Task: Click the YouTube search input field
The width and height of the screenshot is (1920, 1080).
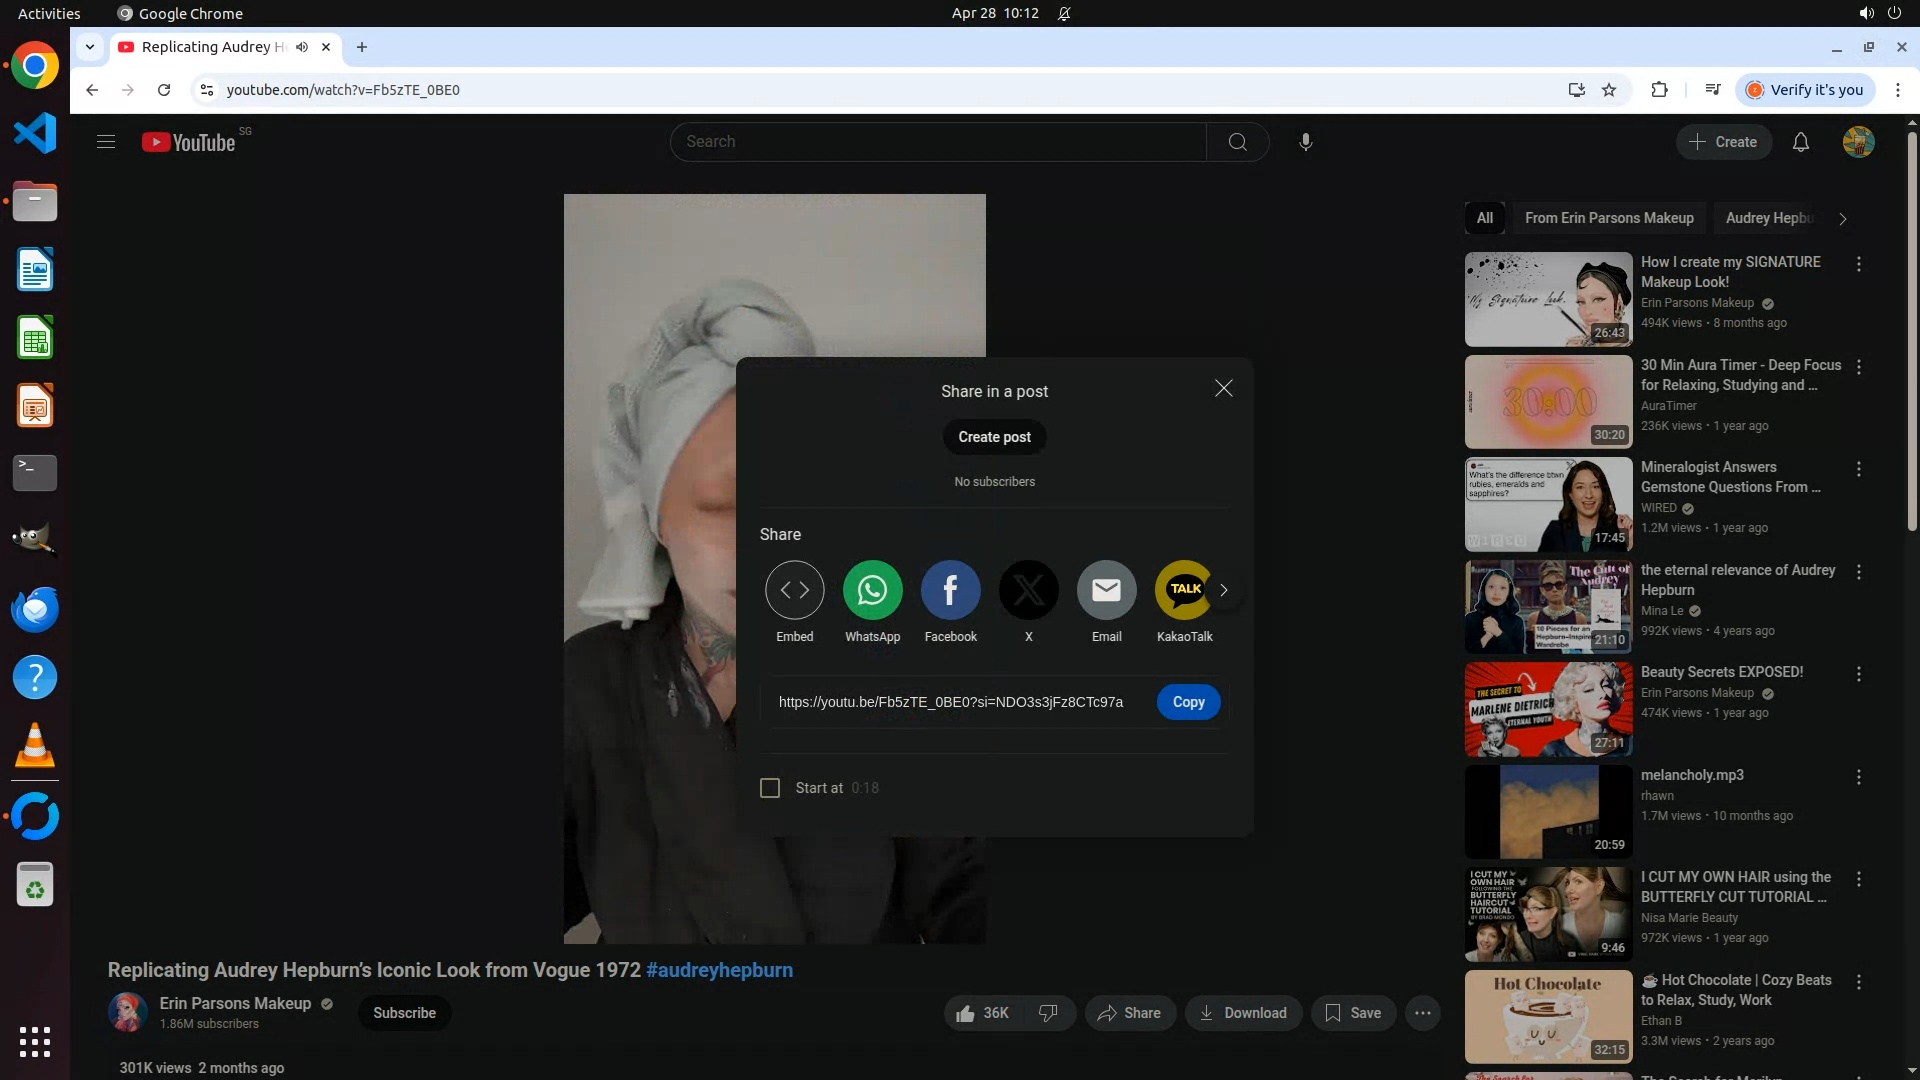Action: point(938,142)
